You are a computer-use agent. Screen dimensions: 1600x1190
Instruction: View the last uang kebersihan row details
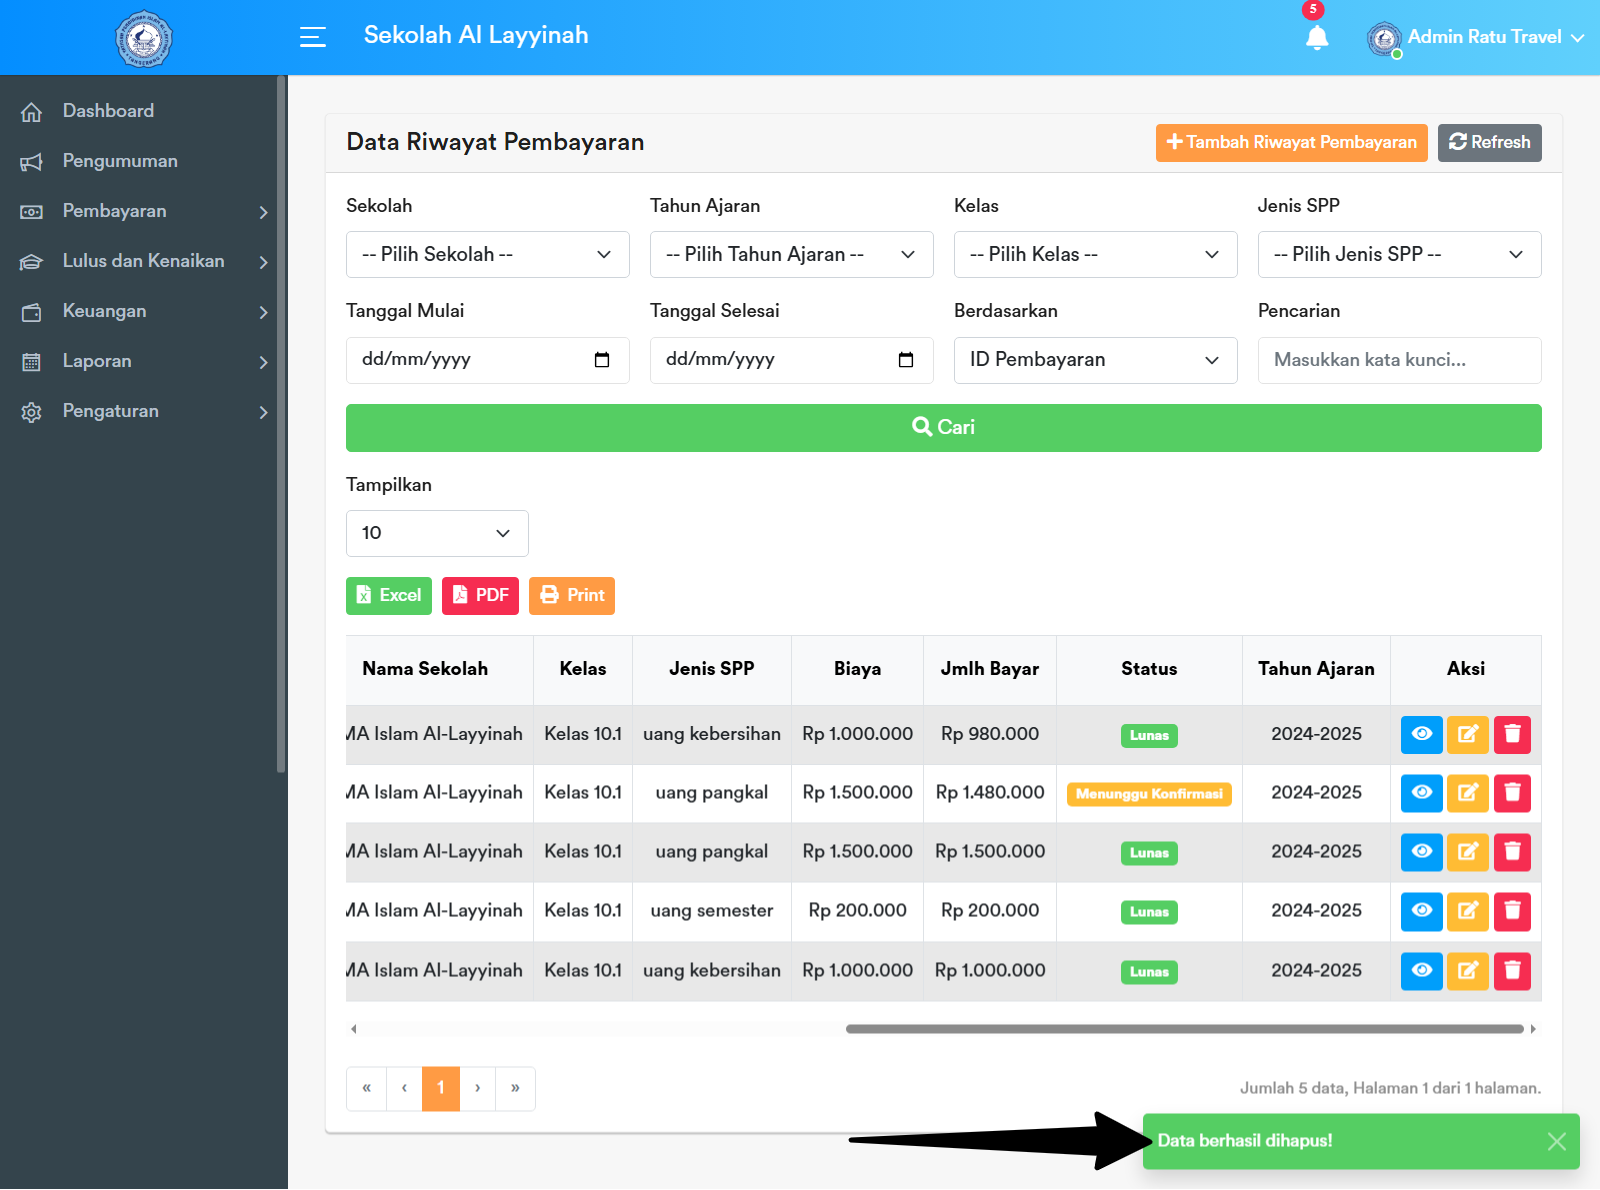(1421, 970)
